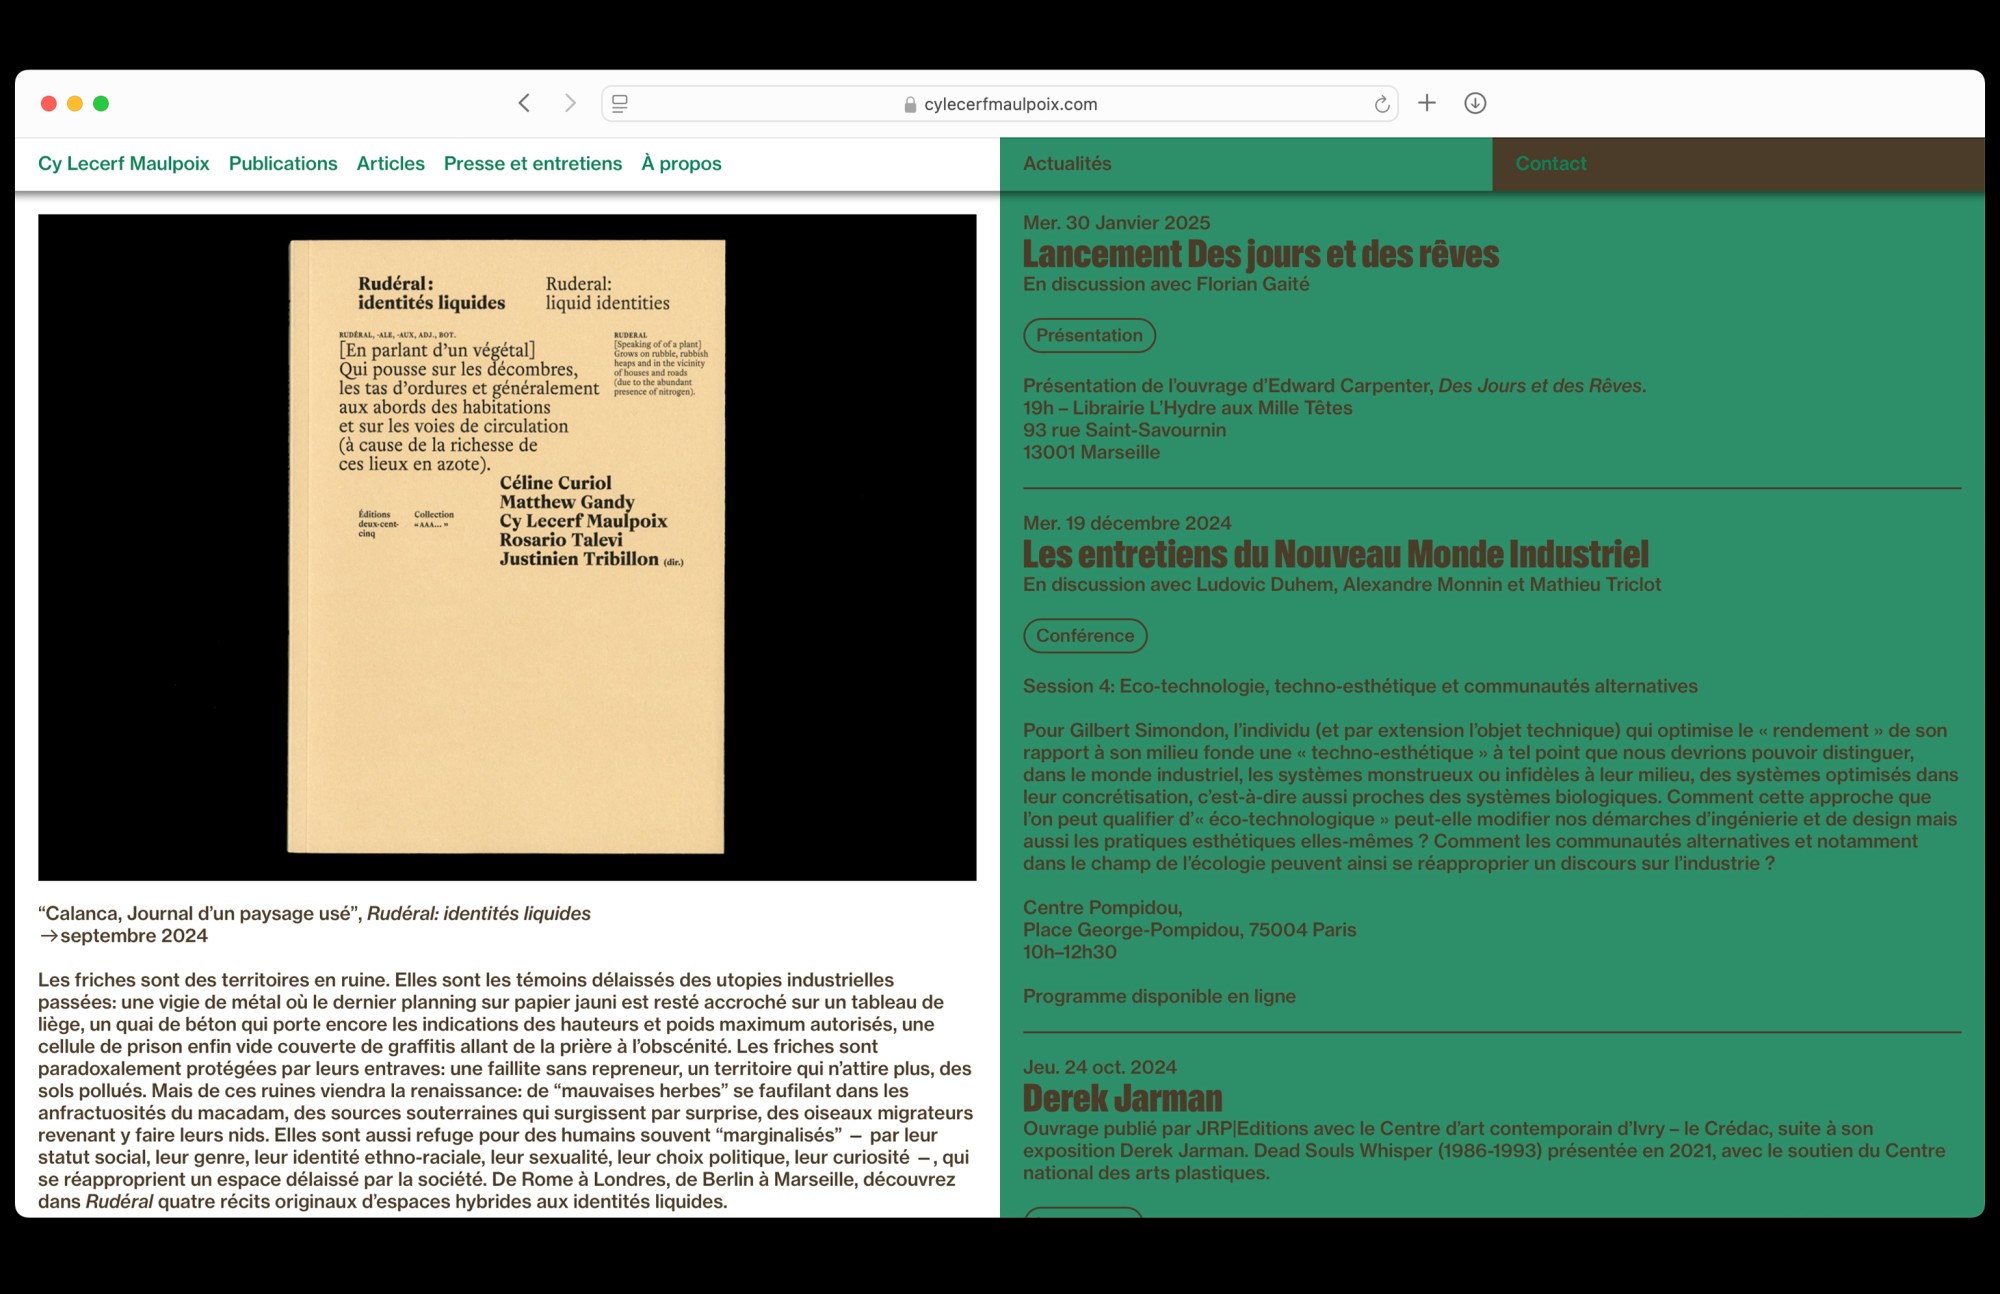Reload the page with the refresh icon
This screenshot has width=2000, height=1294.
click(1381, 104)
